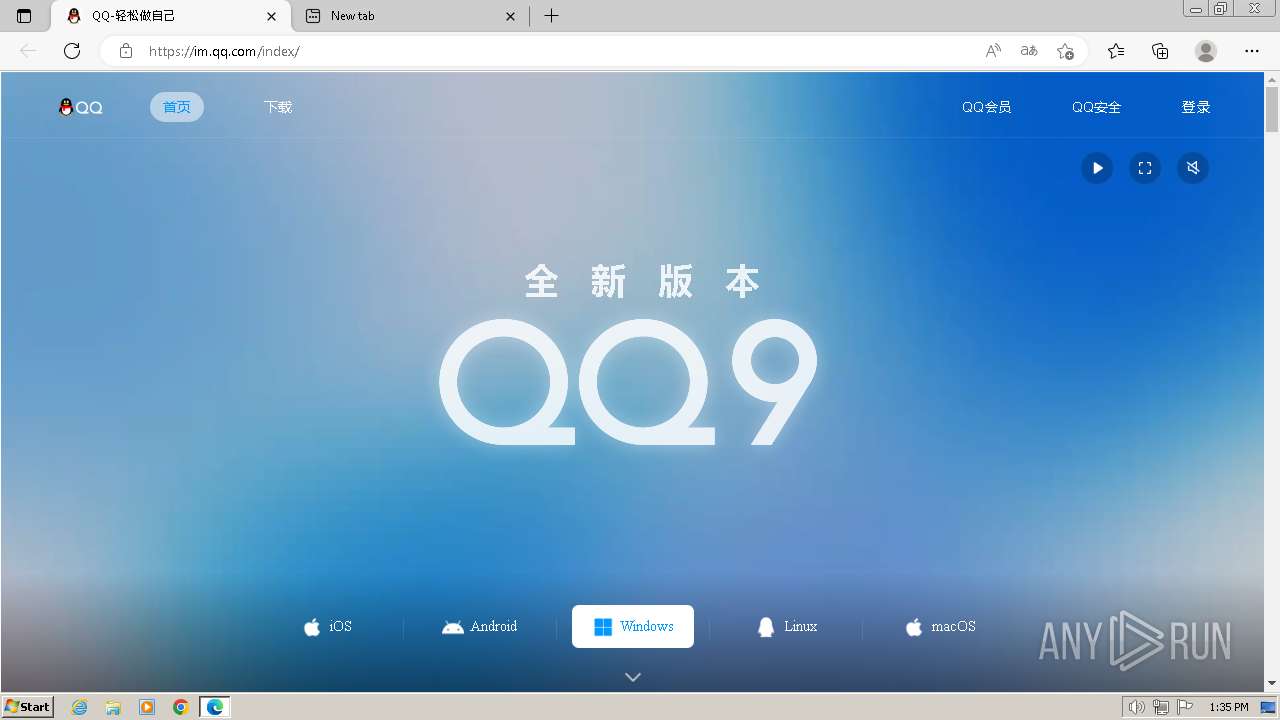Open the 首页 navigation item

pyautogui.click(x=177, y=107)
